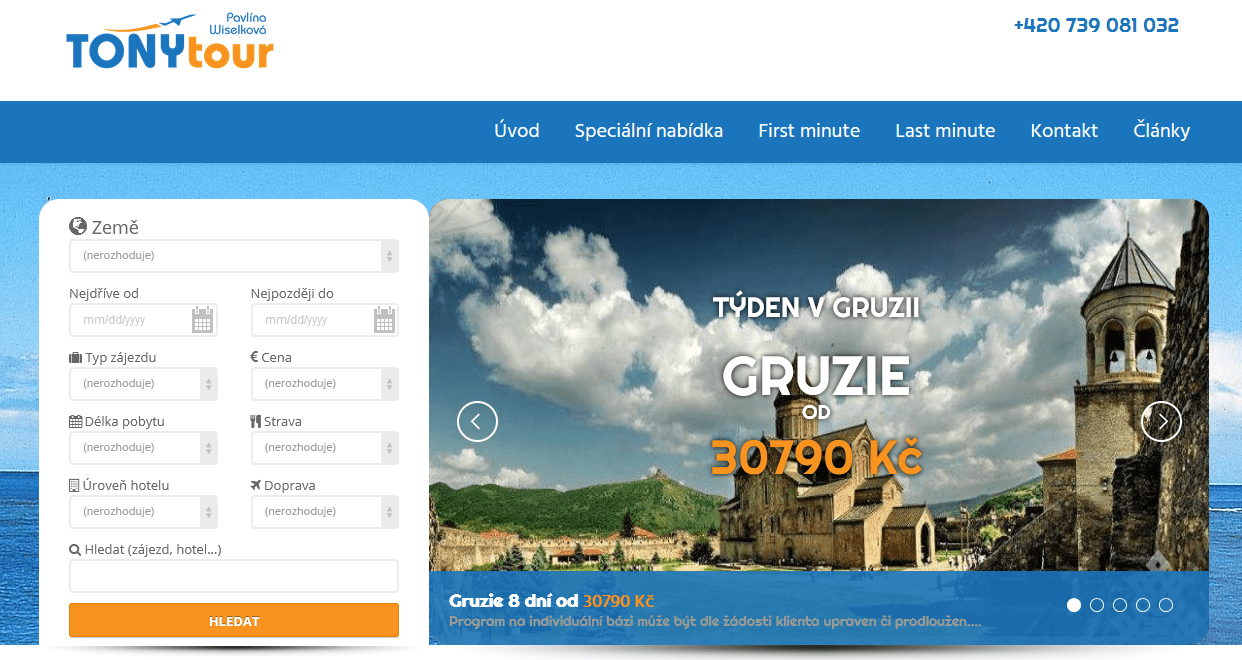Viewport: 1242px width, 660px height.
Task: Select the third slider pagination dot
Action: [x=1120, y=605]
